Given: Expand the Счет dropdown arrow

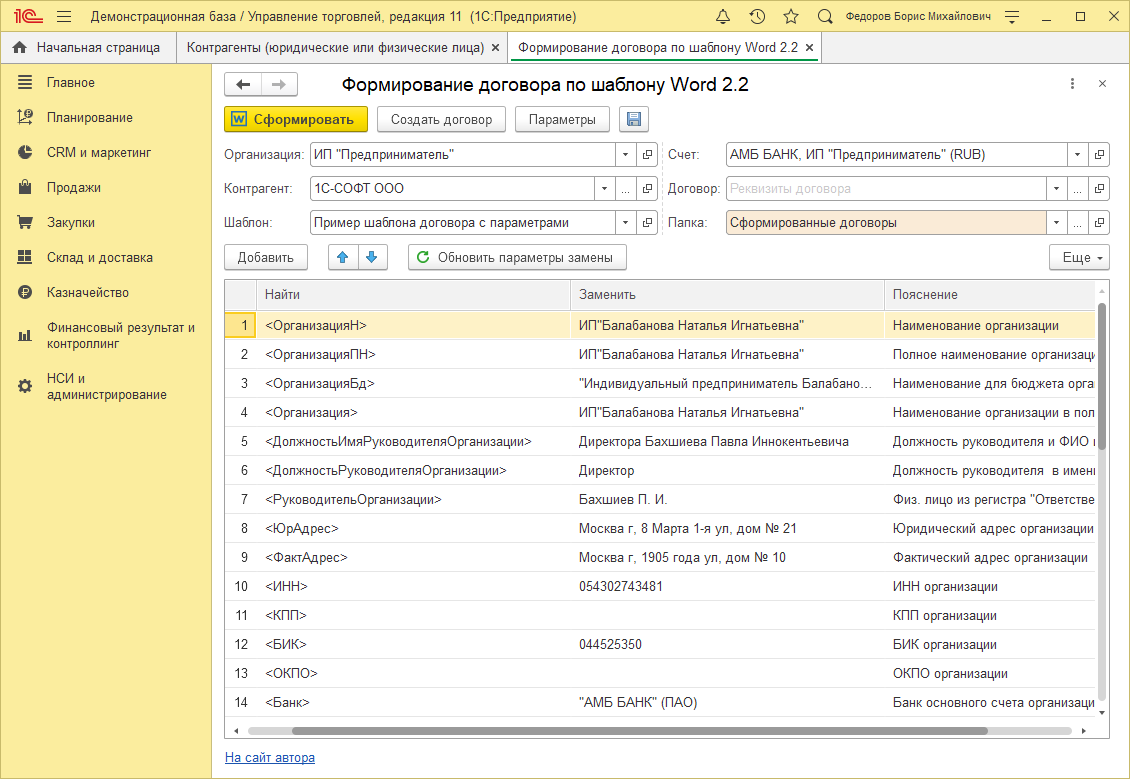Looking at the screenshot, I should [1077, 155].
